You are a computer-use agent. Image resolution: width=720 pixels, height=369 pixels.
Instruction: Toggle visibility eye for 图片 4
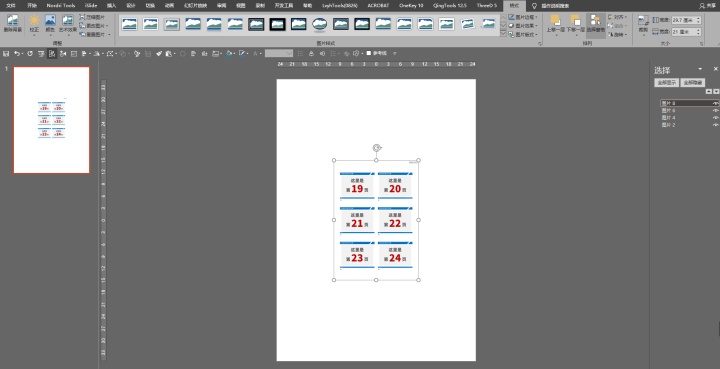pos(715,117)
